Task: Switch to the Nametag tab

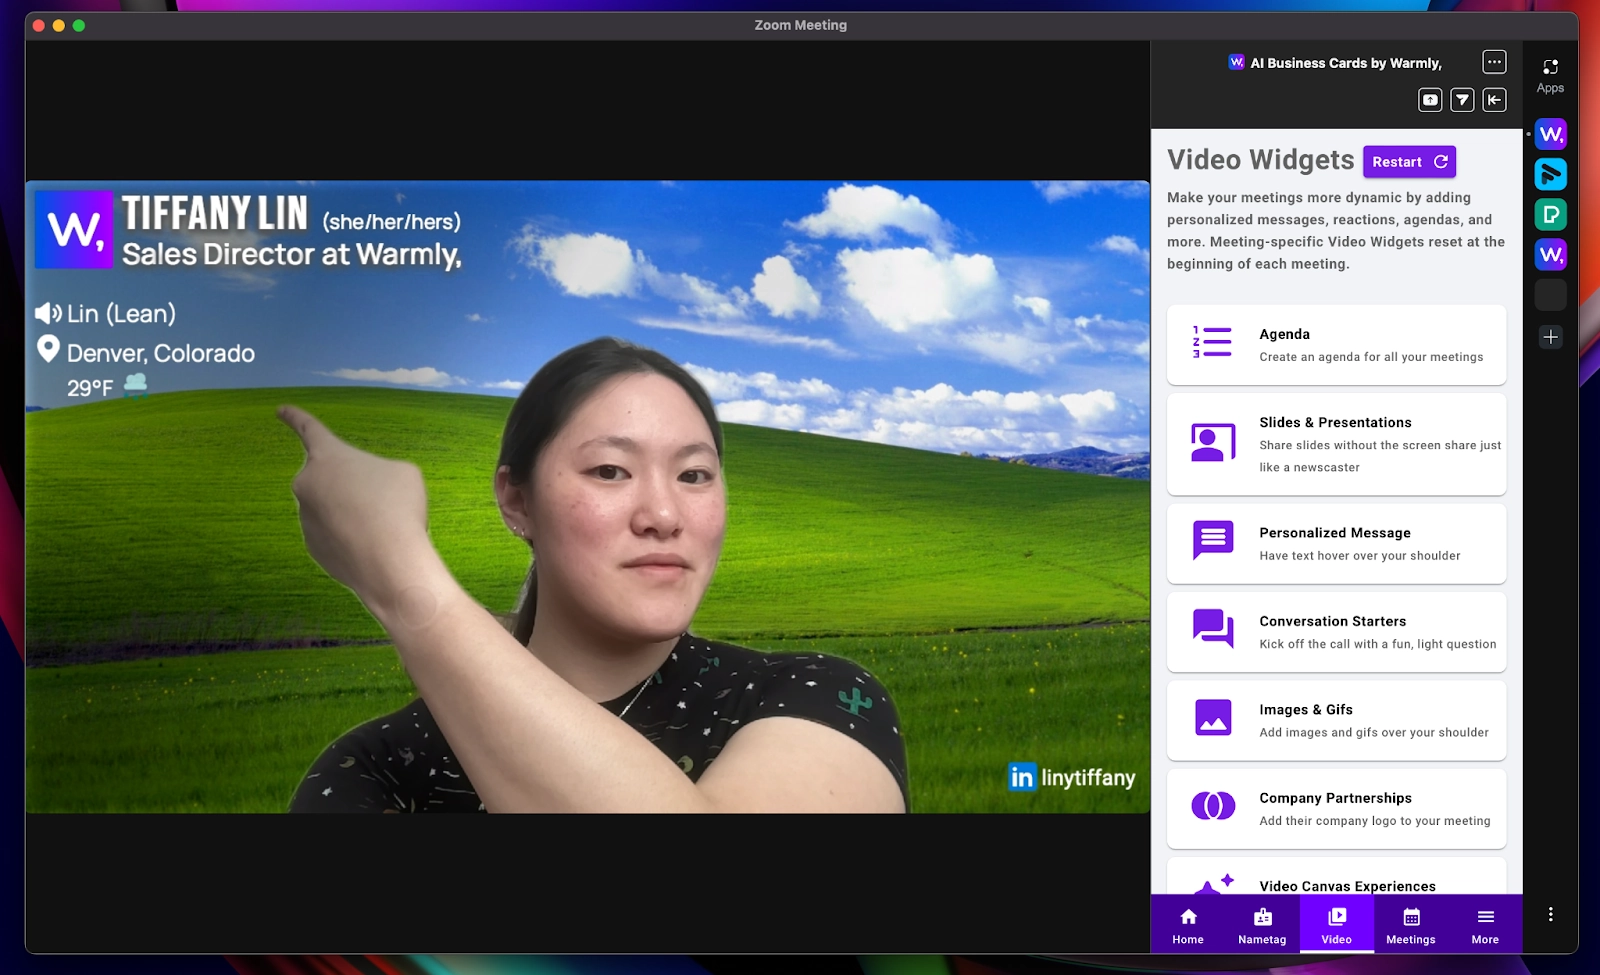Action: pos(1262,925)
